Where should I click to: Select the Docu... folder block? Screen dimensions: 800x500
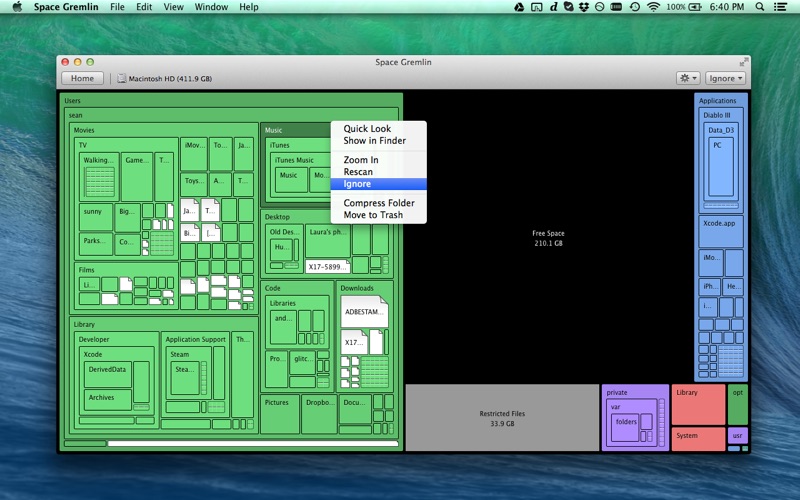pos(355,409)
